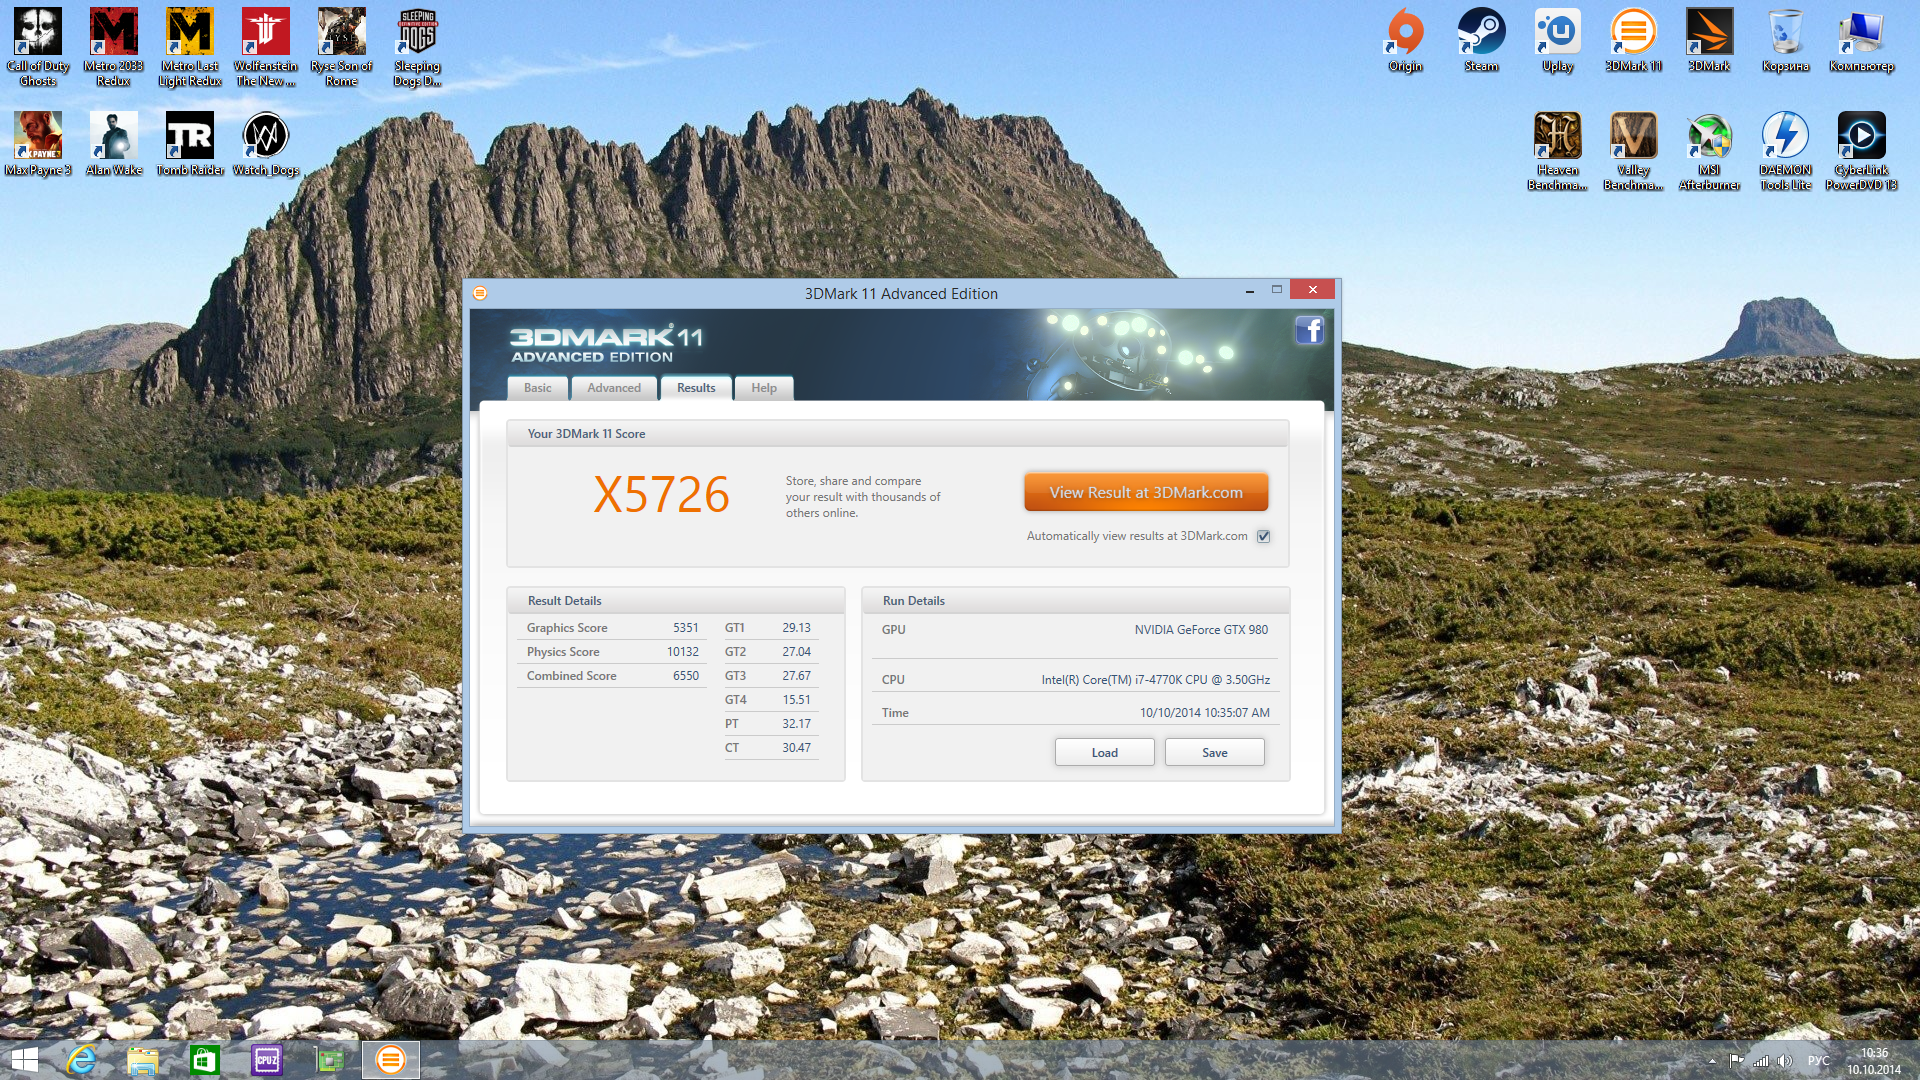Switch to the Basic tab
Viewport: 1920px width, 1080px height.
tap(537, 388)
